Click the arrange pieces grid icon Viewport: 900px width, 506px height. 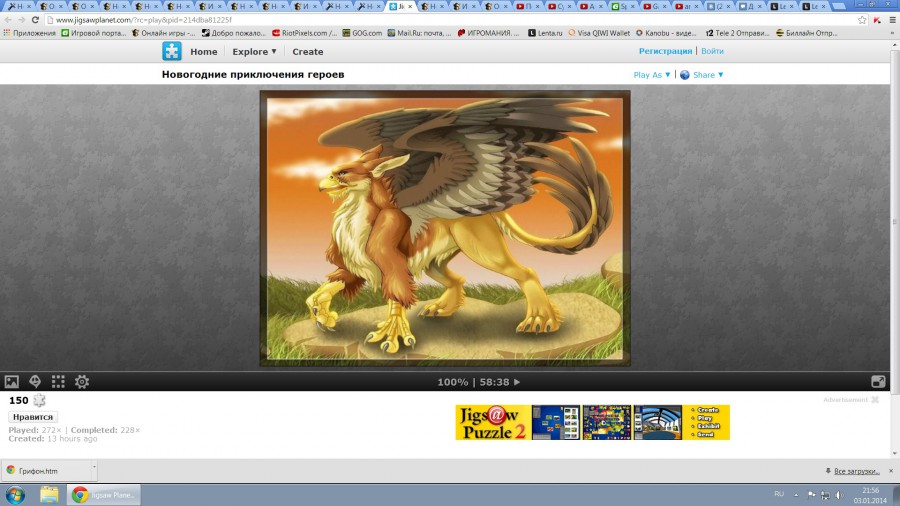coord(58,382)
